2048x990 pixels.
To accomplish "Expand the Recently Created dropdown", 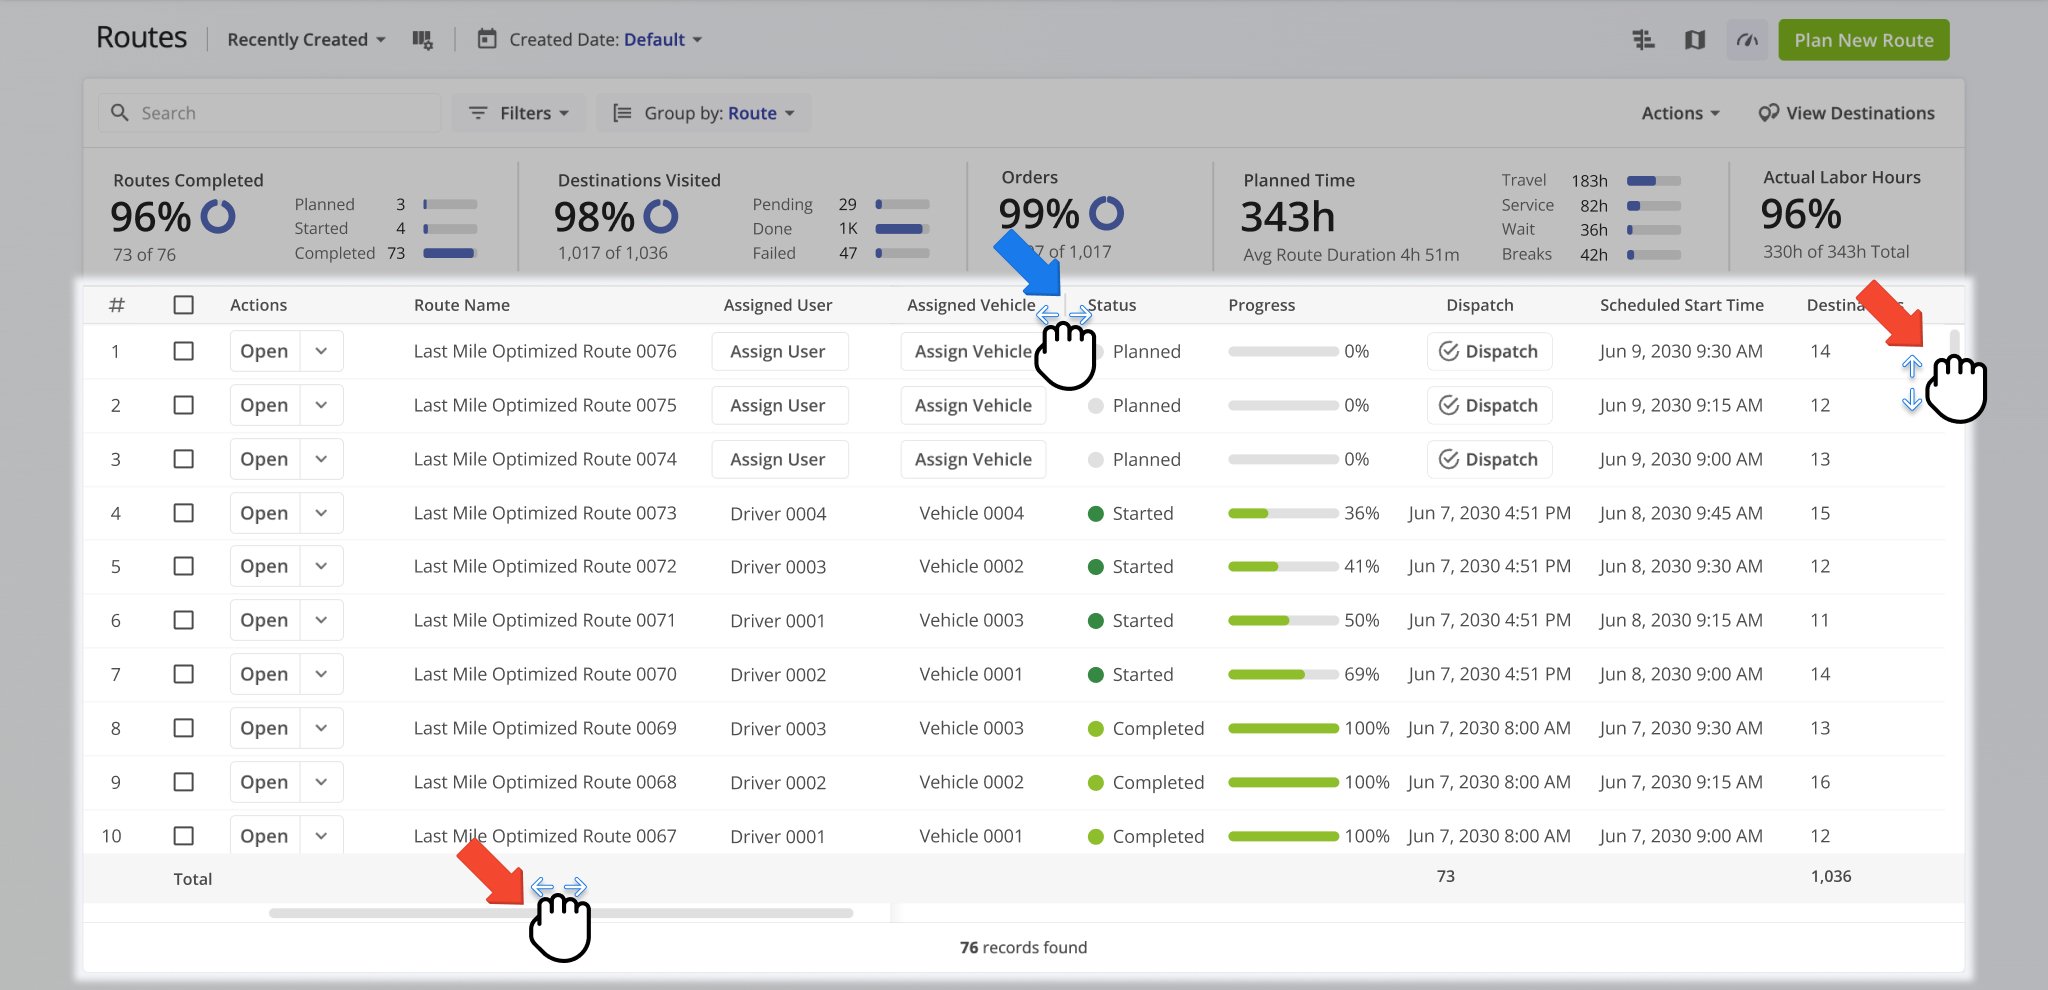I will pos(305,39).
